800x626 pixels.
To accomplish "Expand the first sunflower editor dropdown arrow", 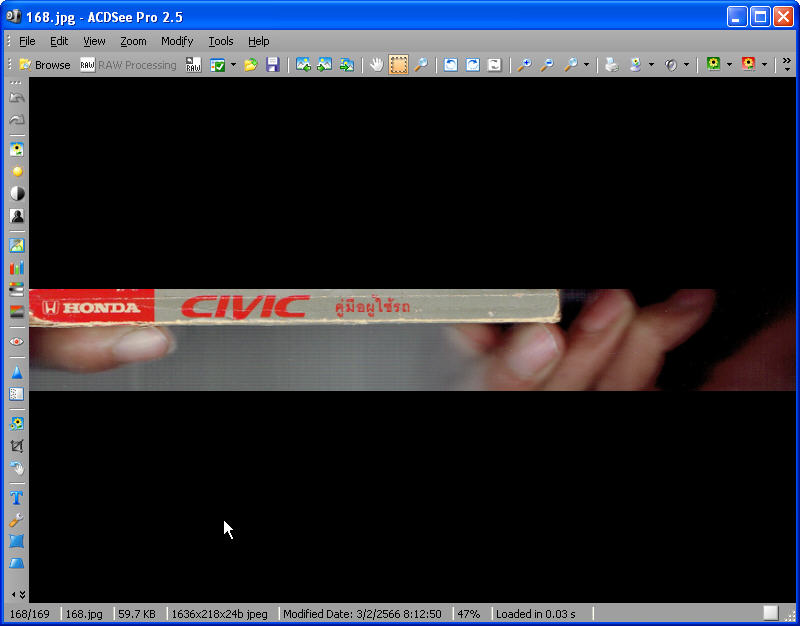I will pos(729,65).
